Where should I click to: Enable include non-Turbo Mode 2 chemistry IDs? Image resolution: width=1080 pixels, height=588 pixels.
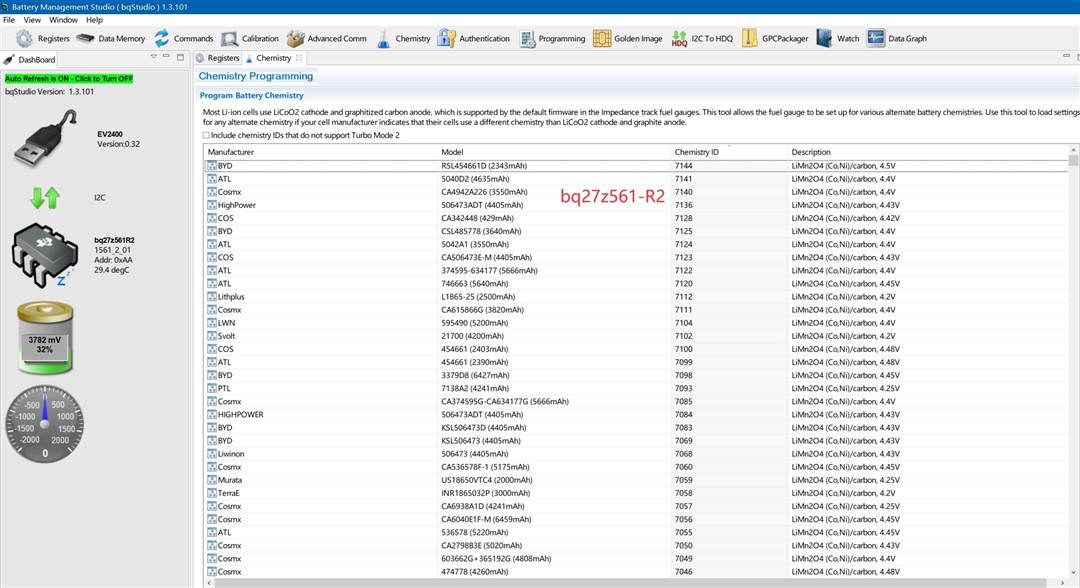tap(206, 136)
